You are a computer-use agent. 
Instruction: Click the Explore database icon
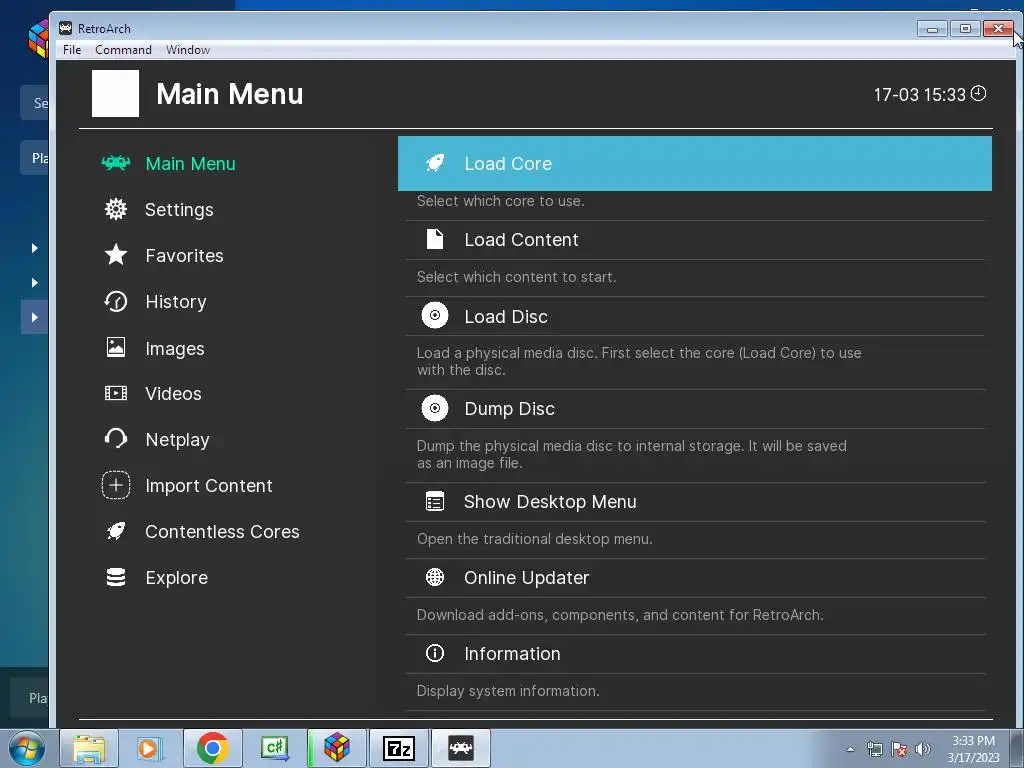tap(116, 577)
